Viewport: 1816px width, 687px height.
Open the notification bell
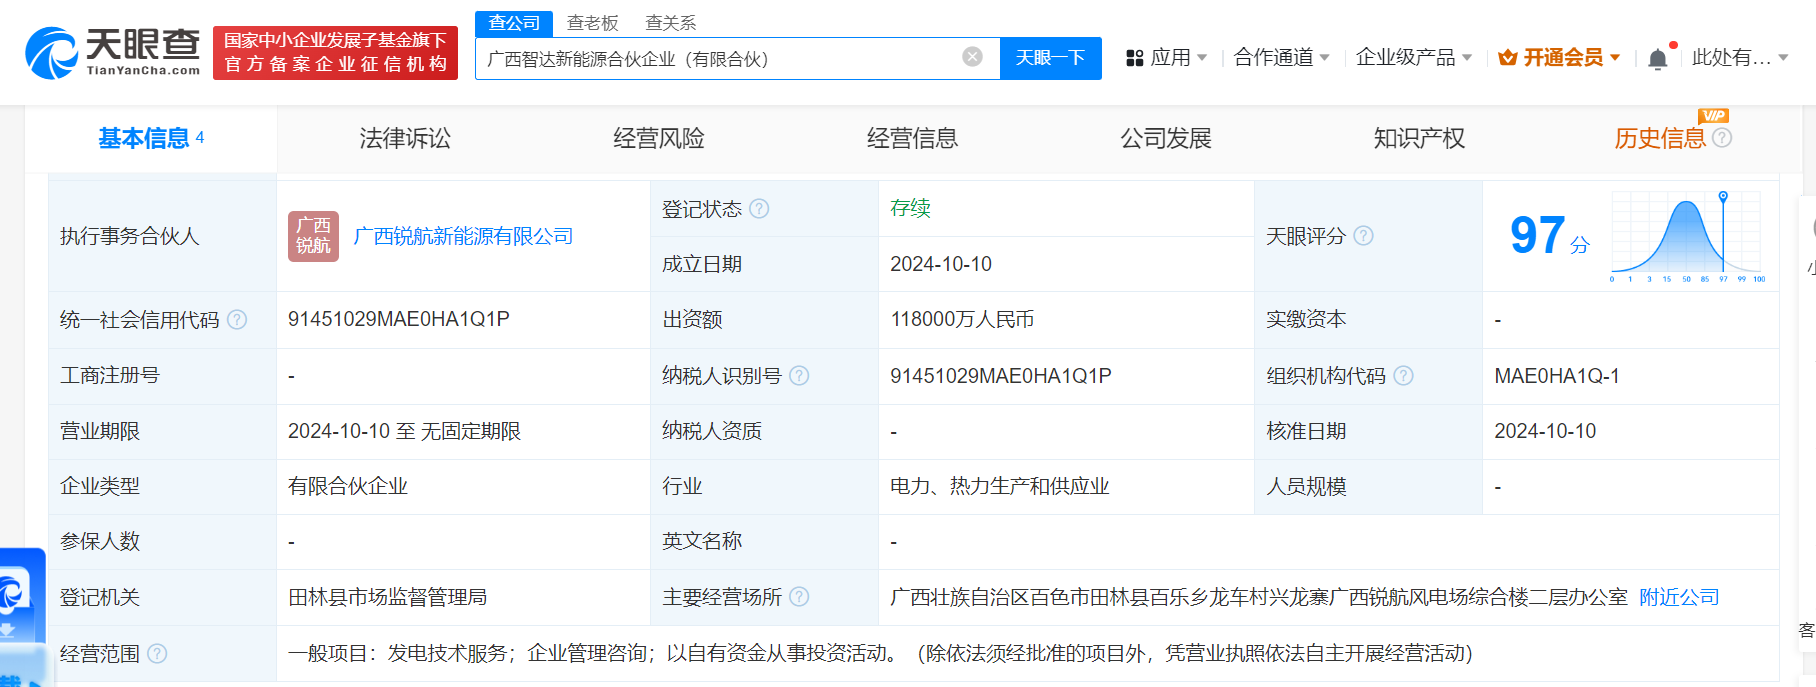point(1657,59)
